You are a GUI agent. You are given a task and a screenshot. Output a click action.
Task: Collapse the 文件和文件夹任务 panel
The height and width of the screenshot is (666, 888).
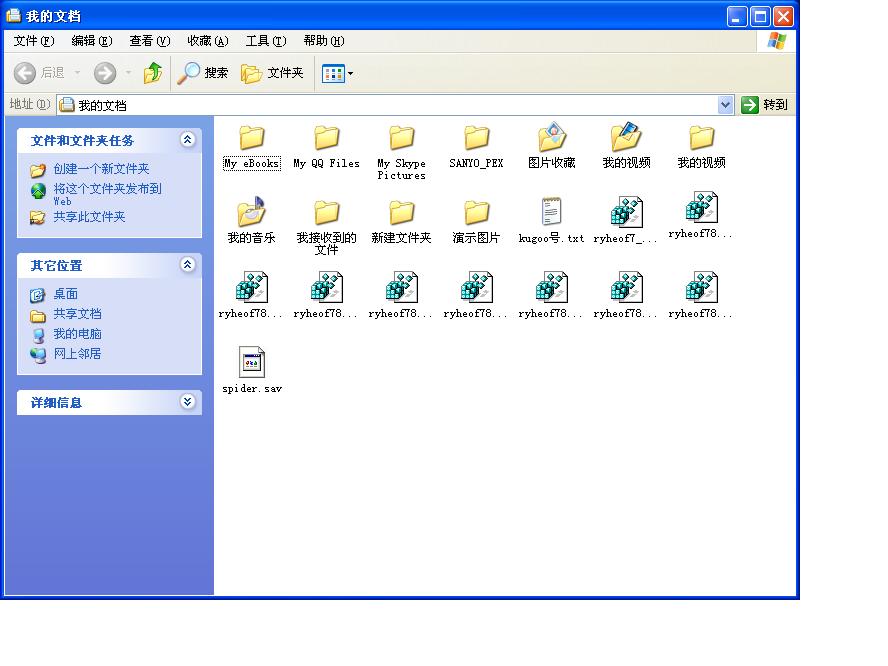[x=187, y=140]
